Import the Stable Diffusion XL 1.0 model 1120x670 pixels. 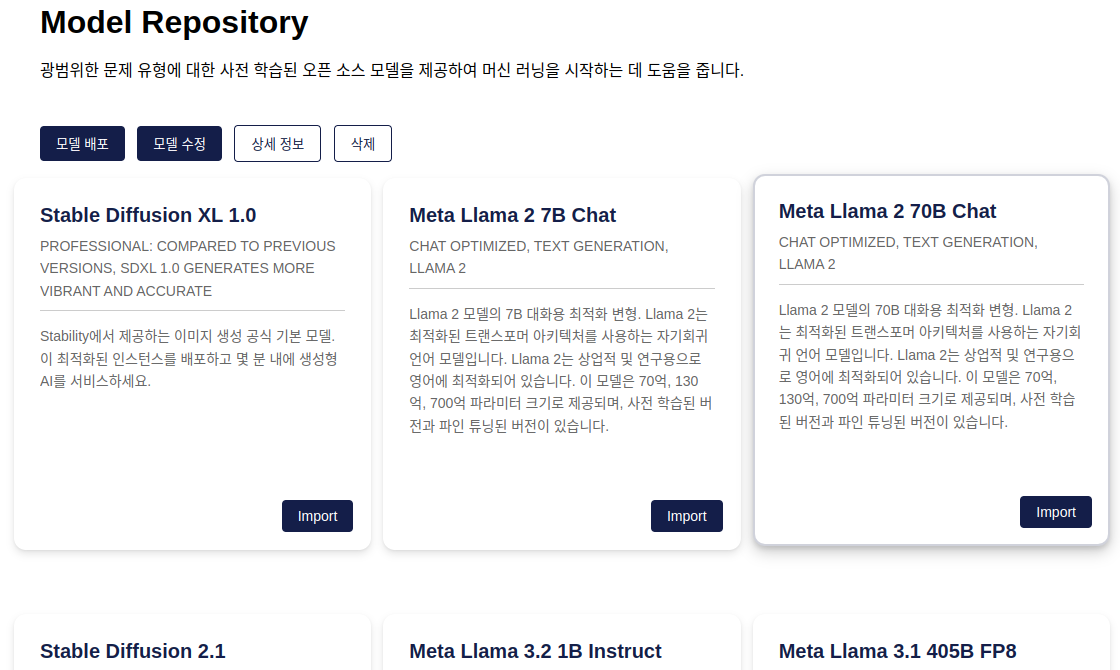tap(317, 516)
